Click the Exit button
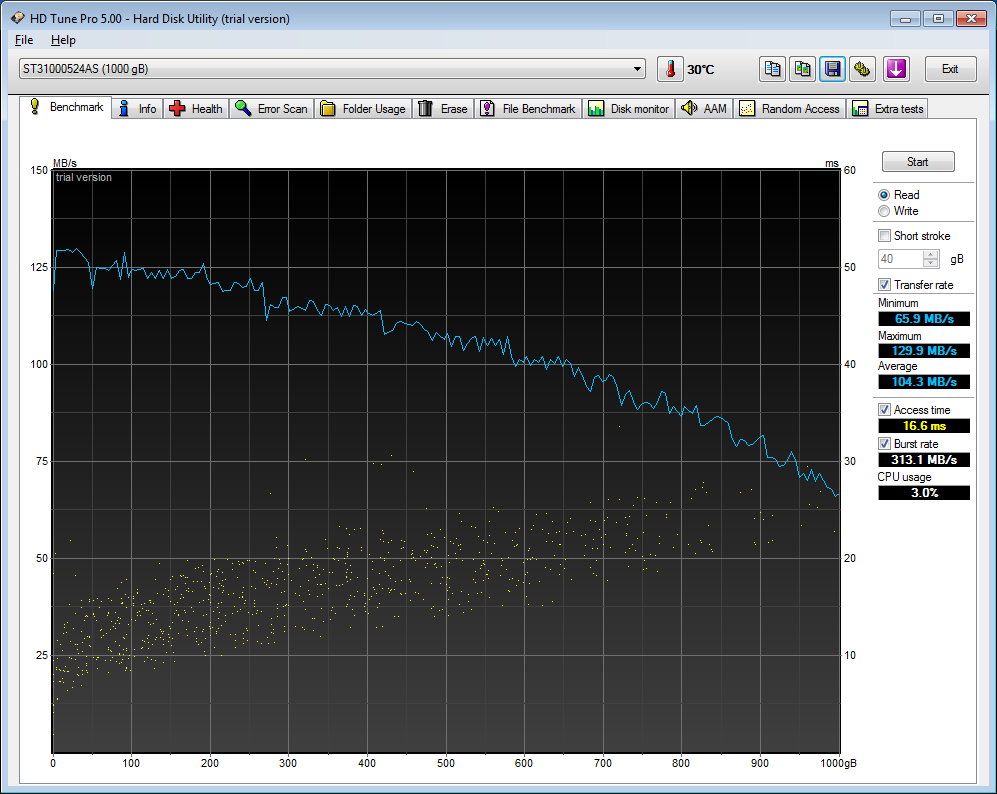This screenshot has width=997, height=794. click(x=949, y=69)
